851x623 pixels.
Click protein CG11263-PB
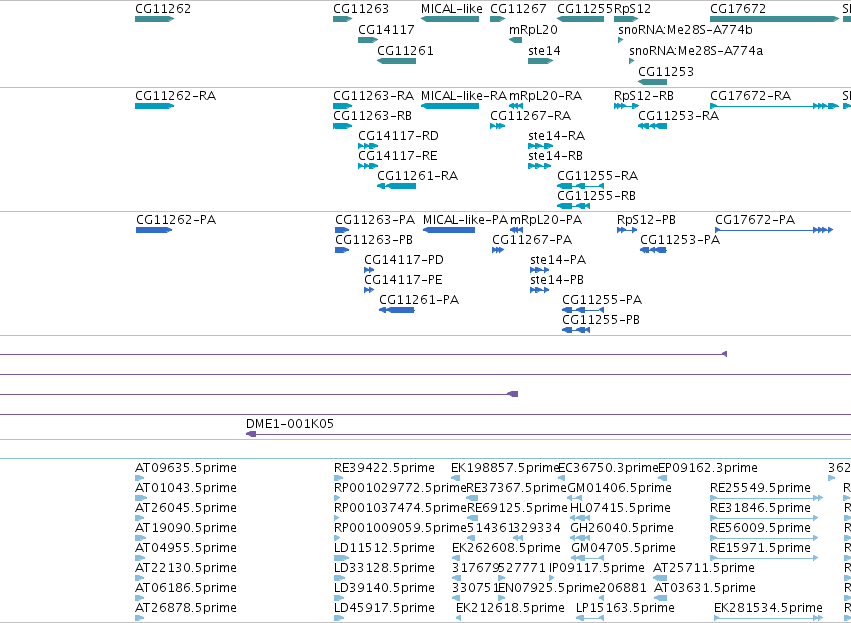[x=342, y=250]
